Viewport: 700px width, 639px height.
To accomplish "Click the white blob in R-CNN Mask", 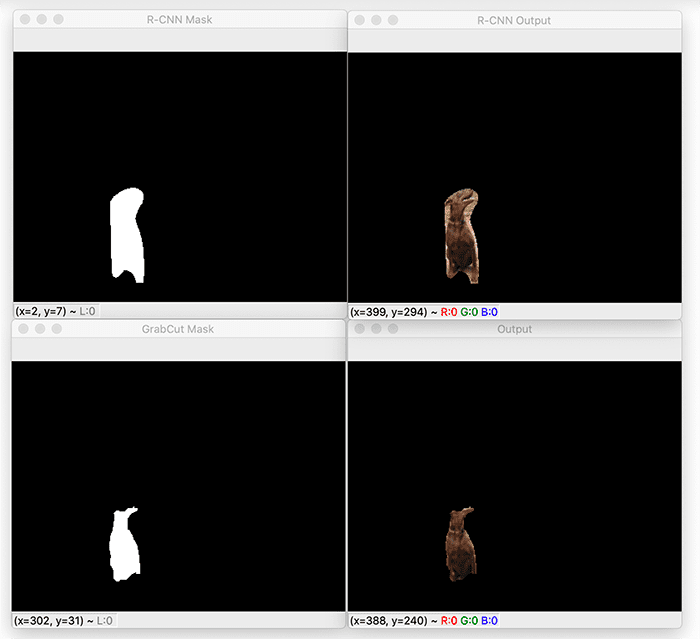I will [125, 235].
